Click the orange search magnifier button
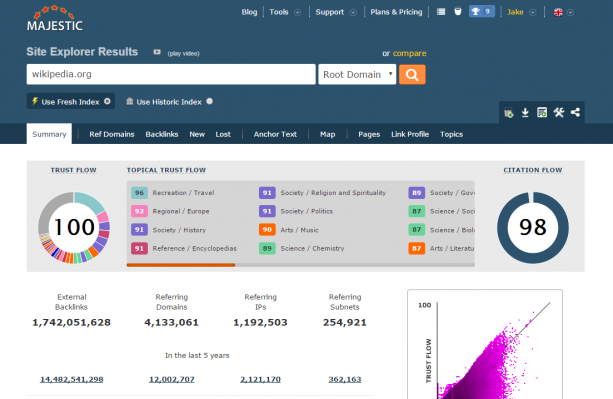This screenshot has height=399, width=613. [x=412, y=74]
